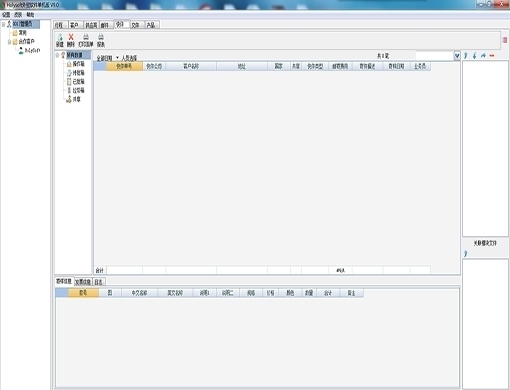This screenshot has height=390, width=510.
Task: Click the blue up arrow icon
Action: 466,55
